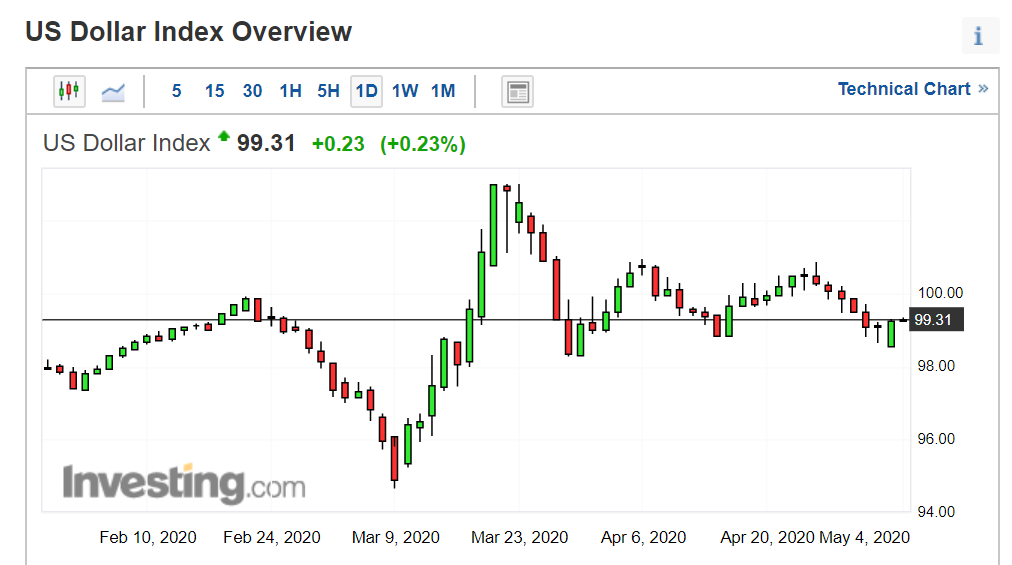Click the info icon at top right
The width and height of the screenshot is (1012, 565).
[x=978, y=36]
